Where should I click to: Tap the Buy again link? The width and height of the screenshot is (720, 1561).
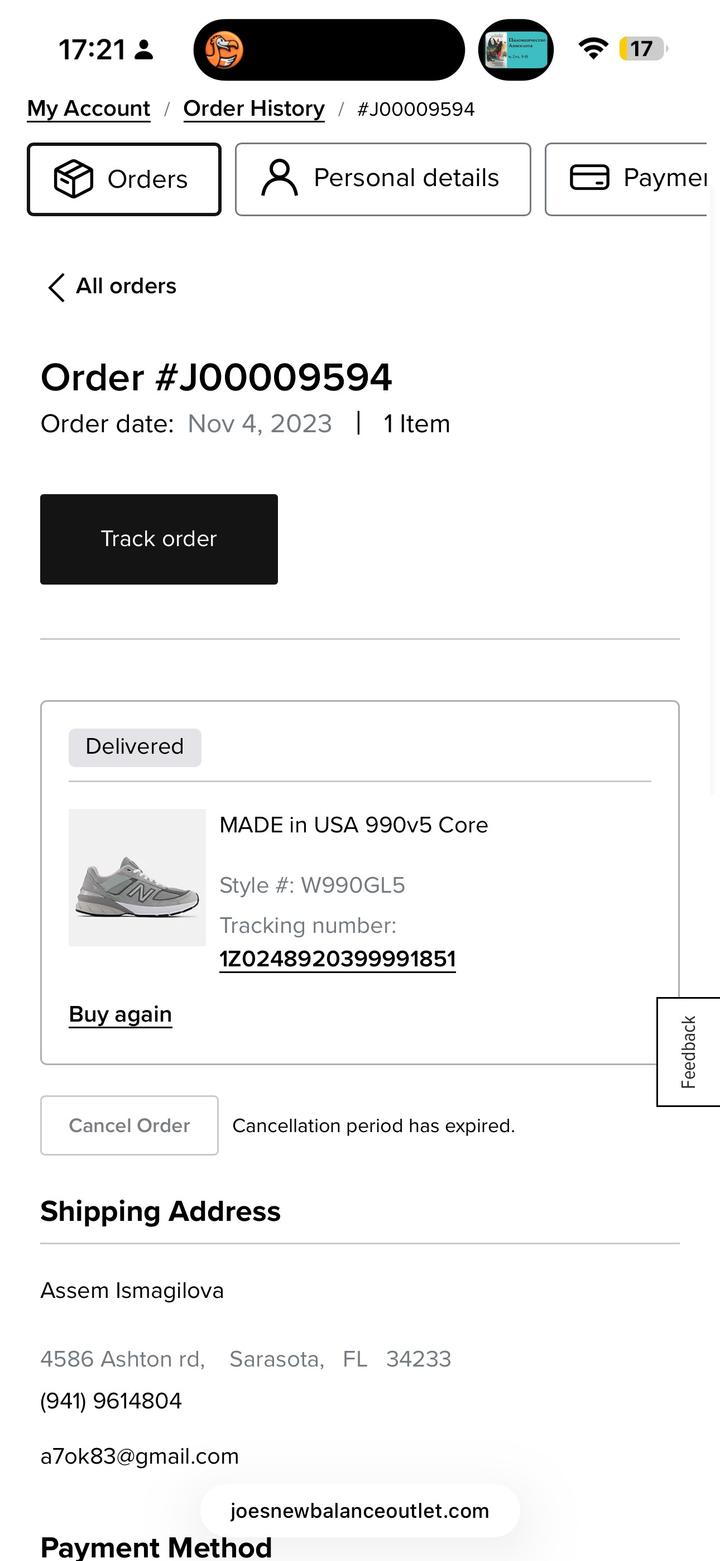point(120,1014)
